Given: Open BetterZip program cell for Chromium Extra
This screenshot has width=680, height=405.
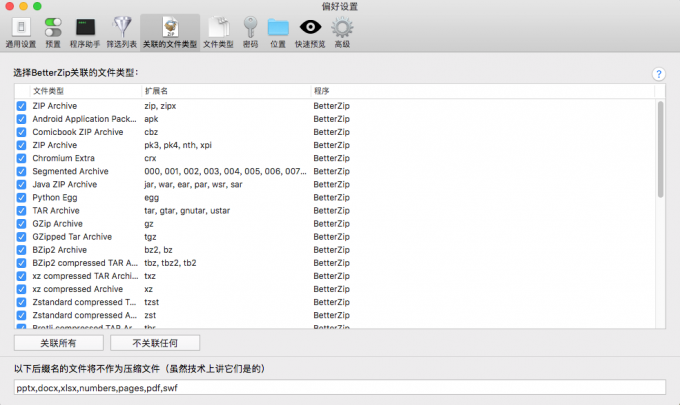Looking at the screenshot, I should click(331, 158).
